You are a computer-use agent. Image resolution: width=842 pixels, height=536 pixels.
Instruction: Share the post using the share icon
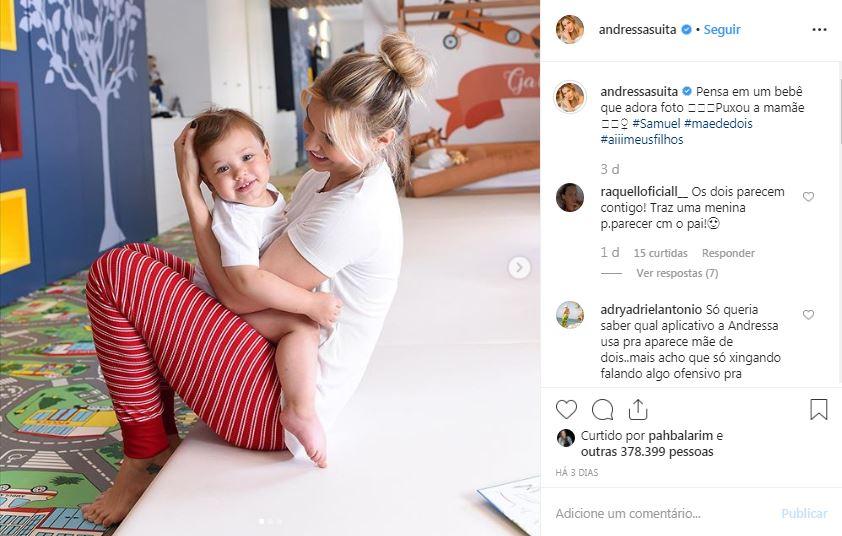(638, 410)
